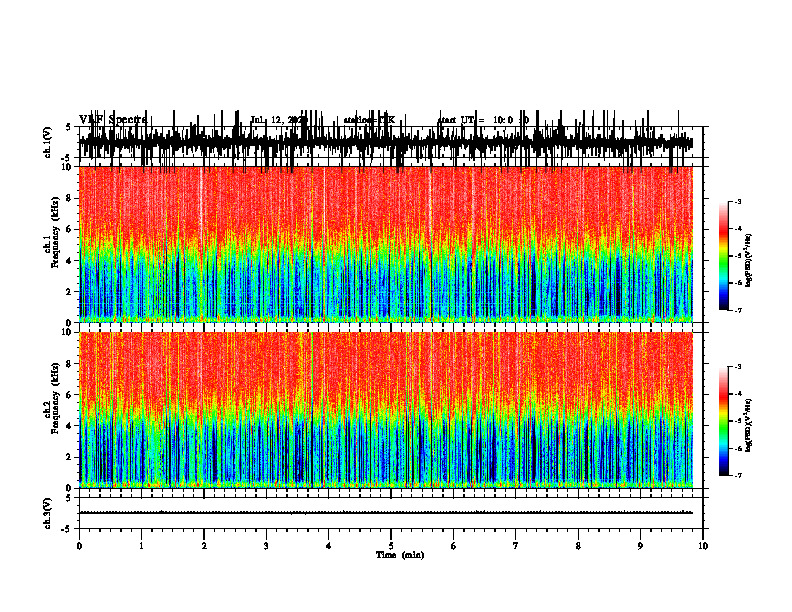
Task: Click the '6' kHz tick on ch.1 spectrogram
Action: pos(69,229)
